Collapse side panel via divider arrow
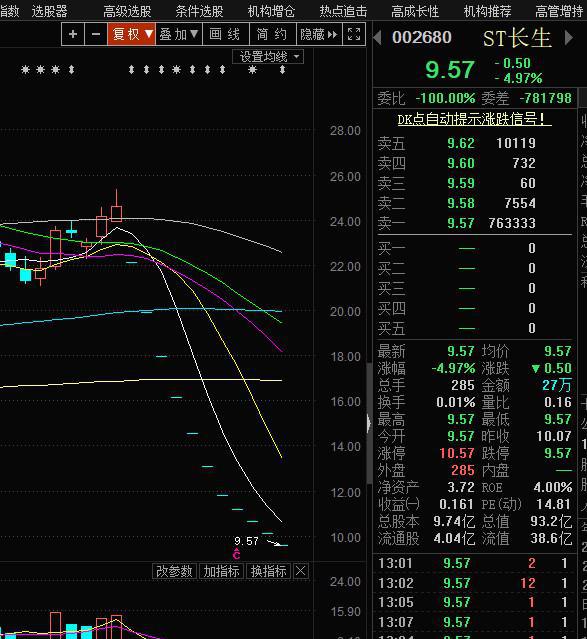Image resolution: width=587 pixels, height=639 pixels. (x=369, y=424)
